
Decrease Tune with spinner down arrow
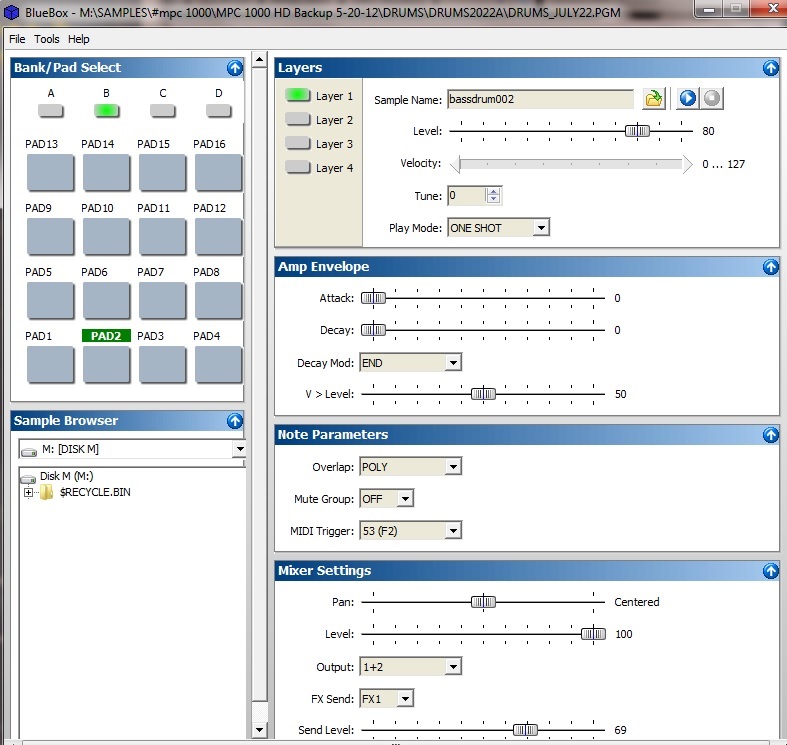tap(493, 199)
